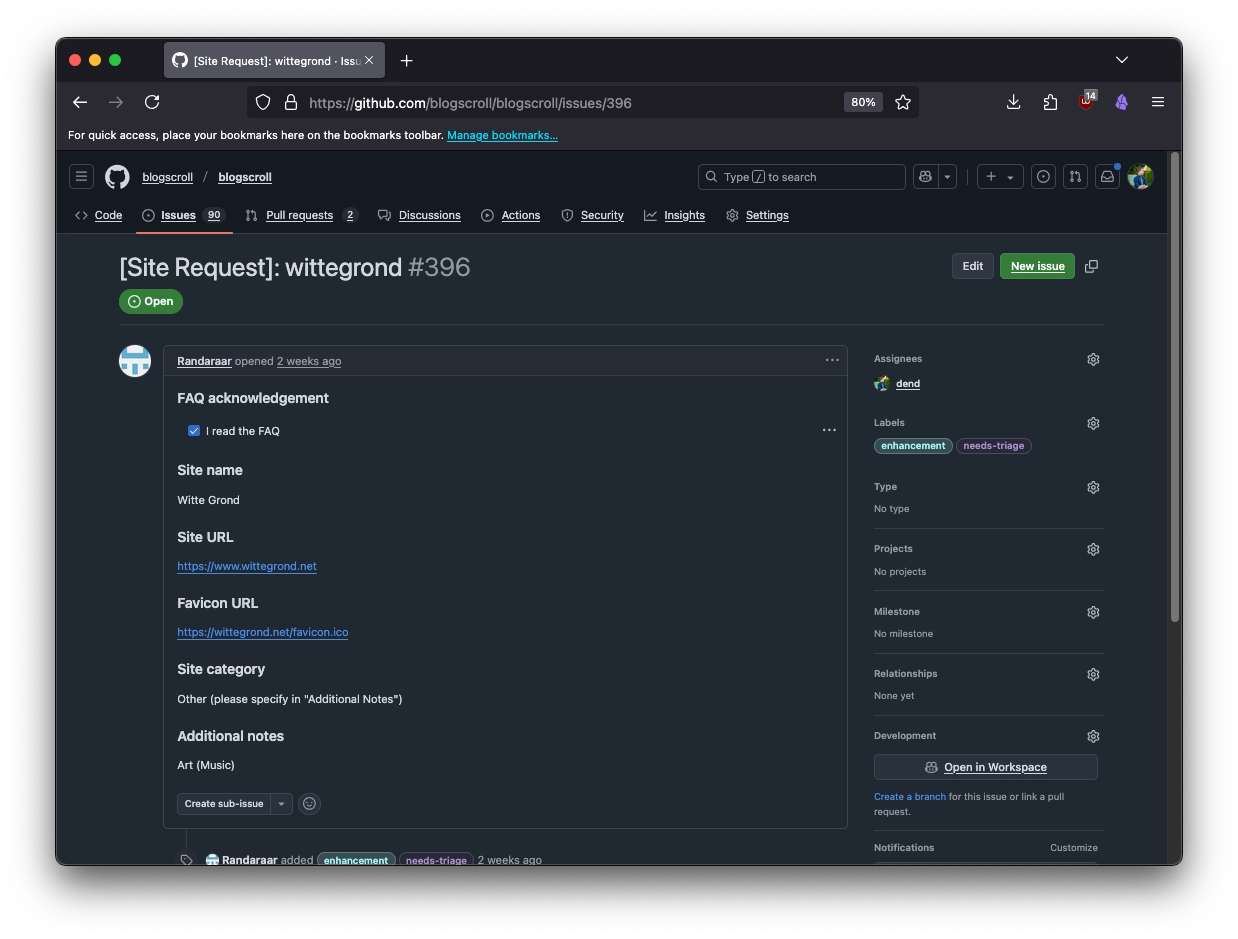The image size is (1238, 939).
Task: Open the GitHub hamburger navigation menu
Action: [x=82, y=177]
